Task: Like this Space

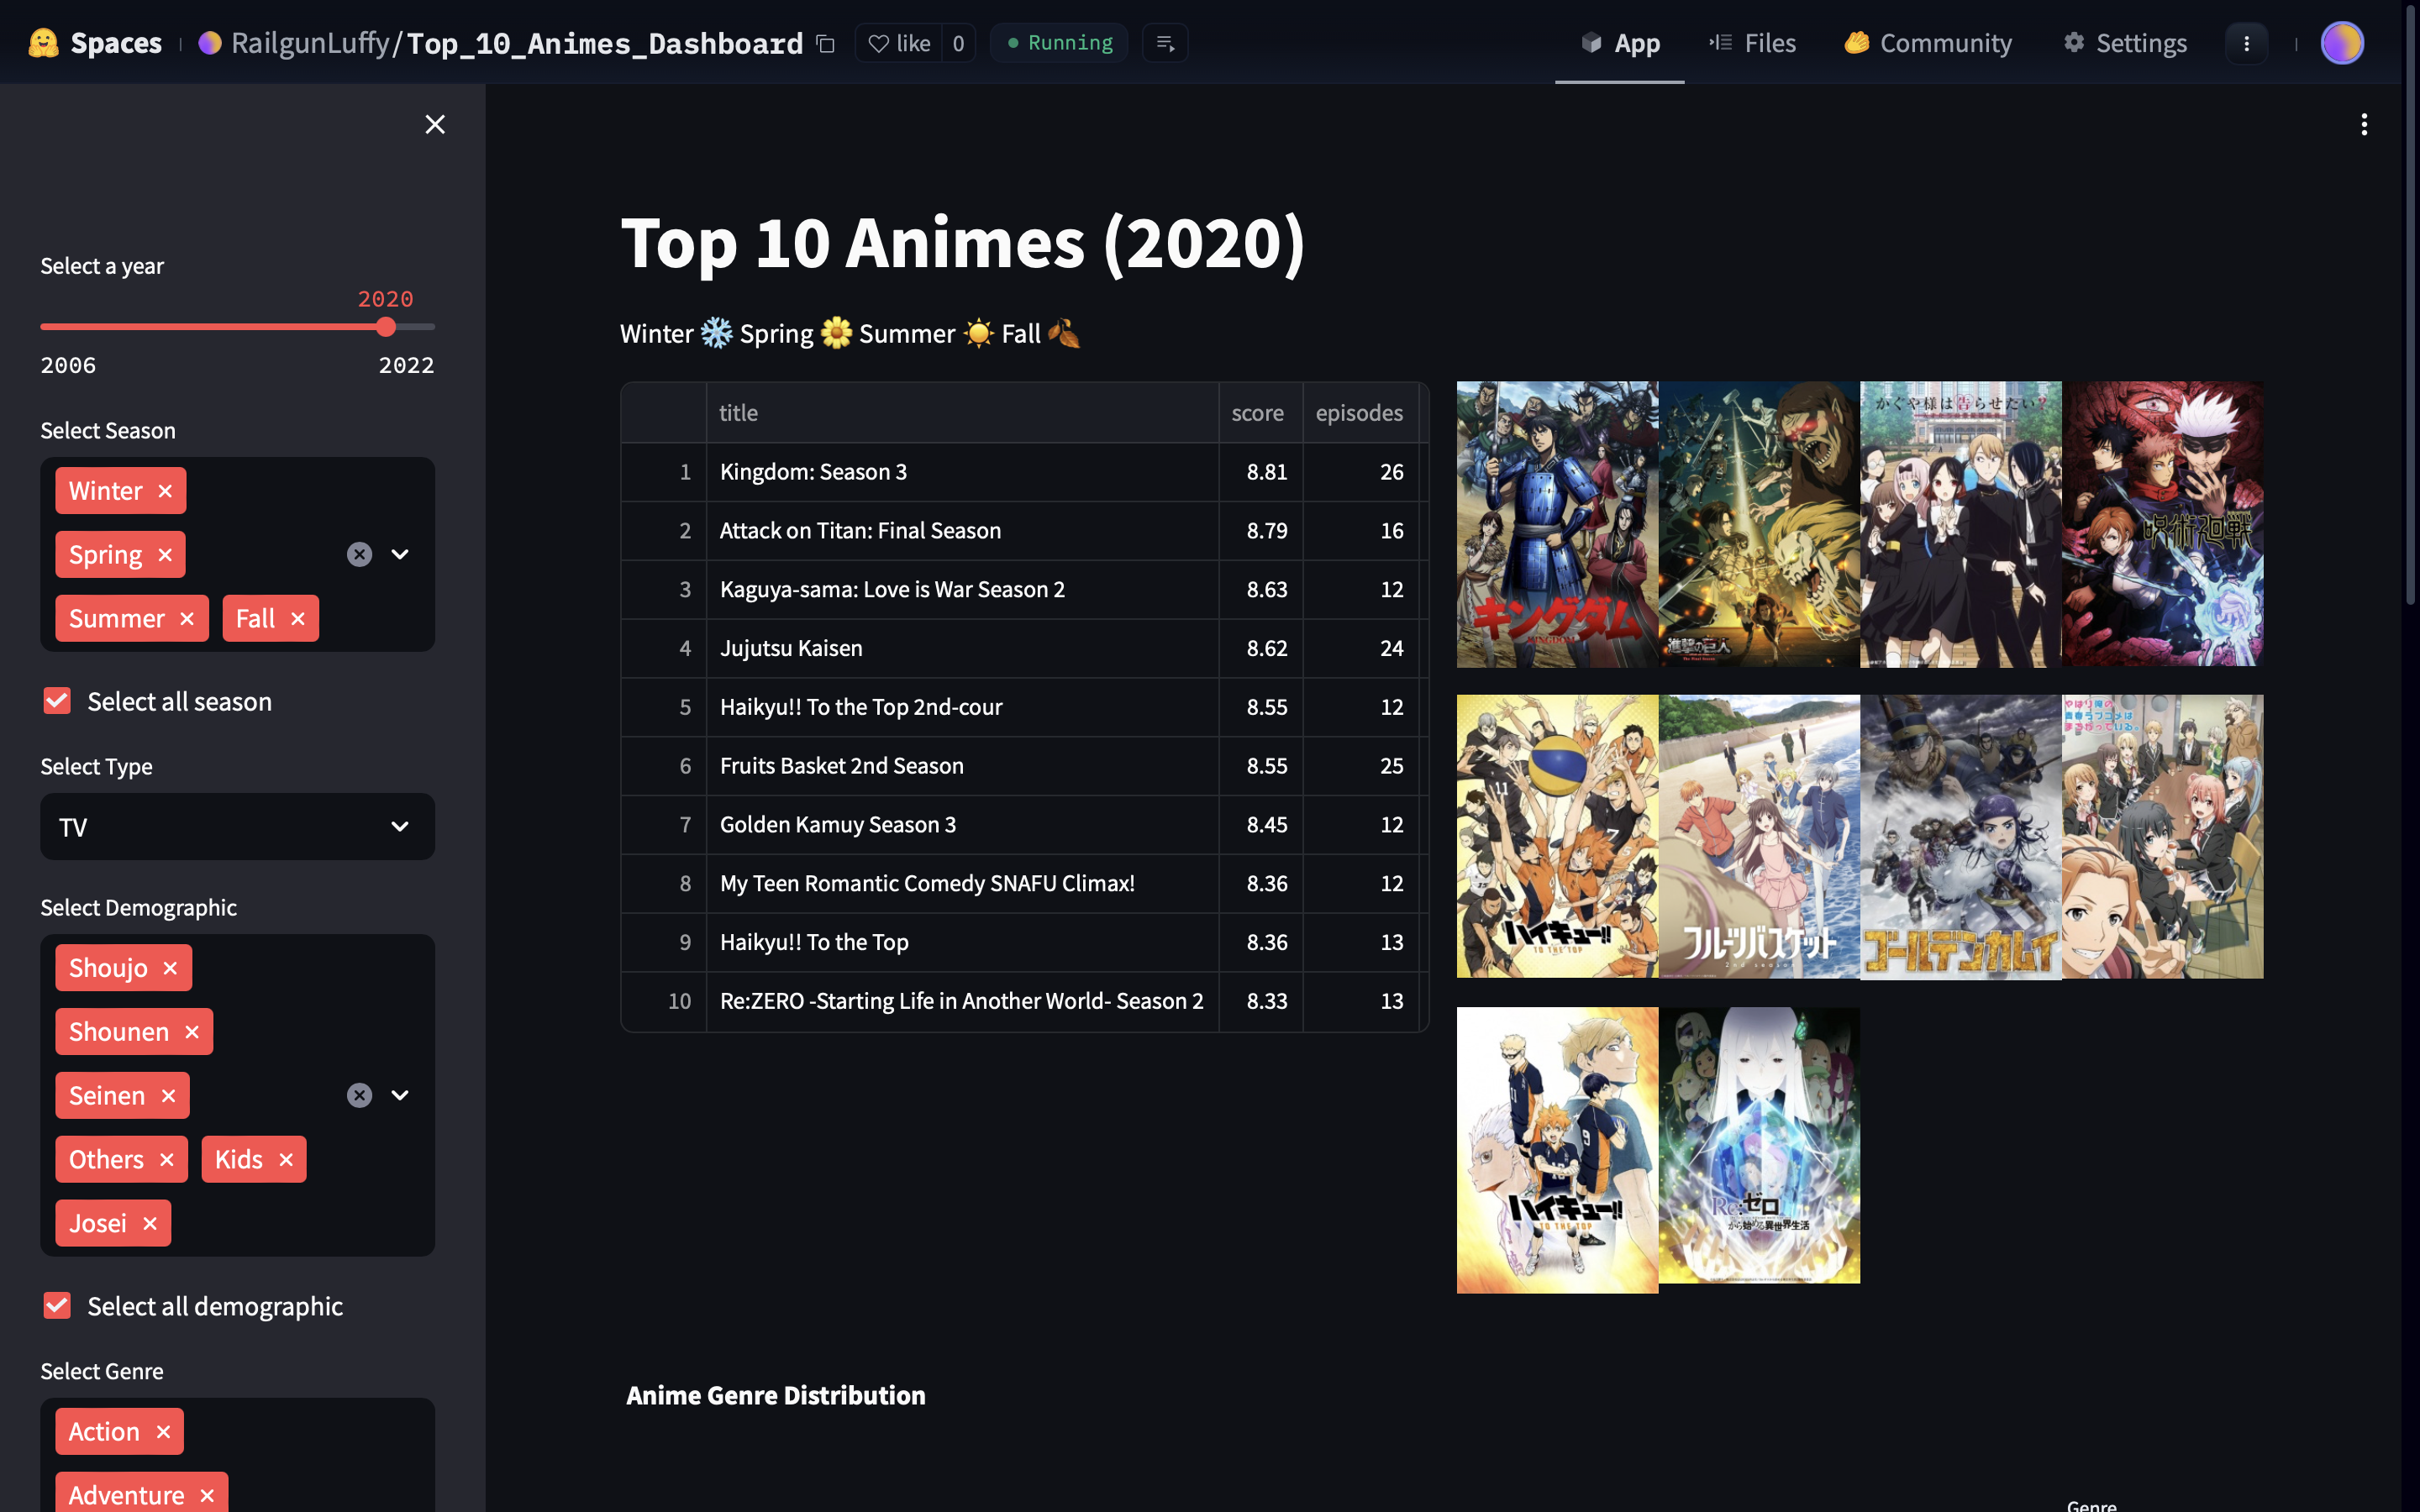Action: (899, 43)
